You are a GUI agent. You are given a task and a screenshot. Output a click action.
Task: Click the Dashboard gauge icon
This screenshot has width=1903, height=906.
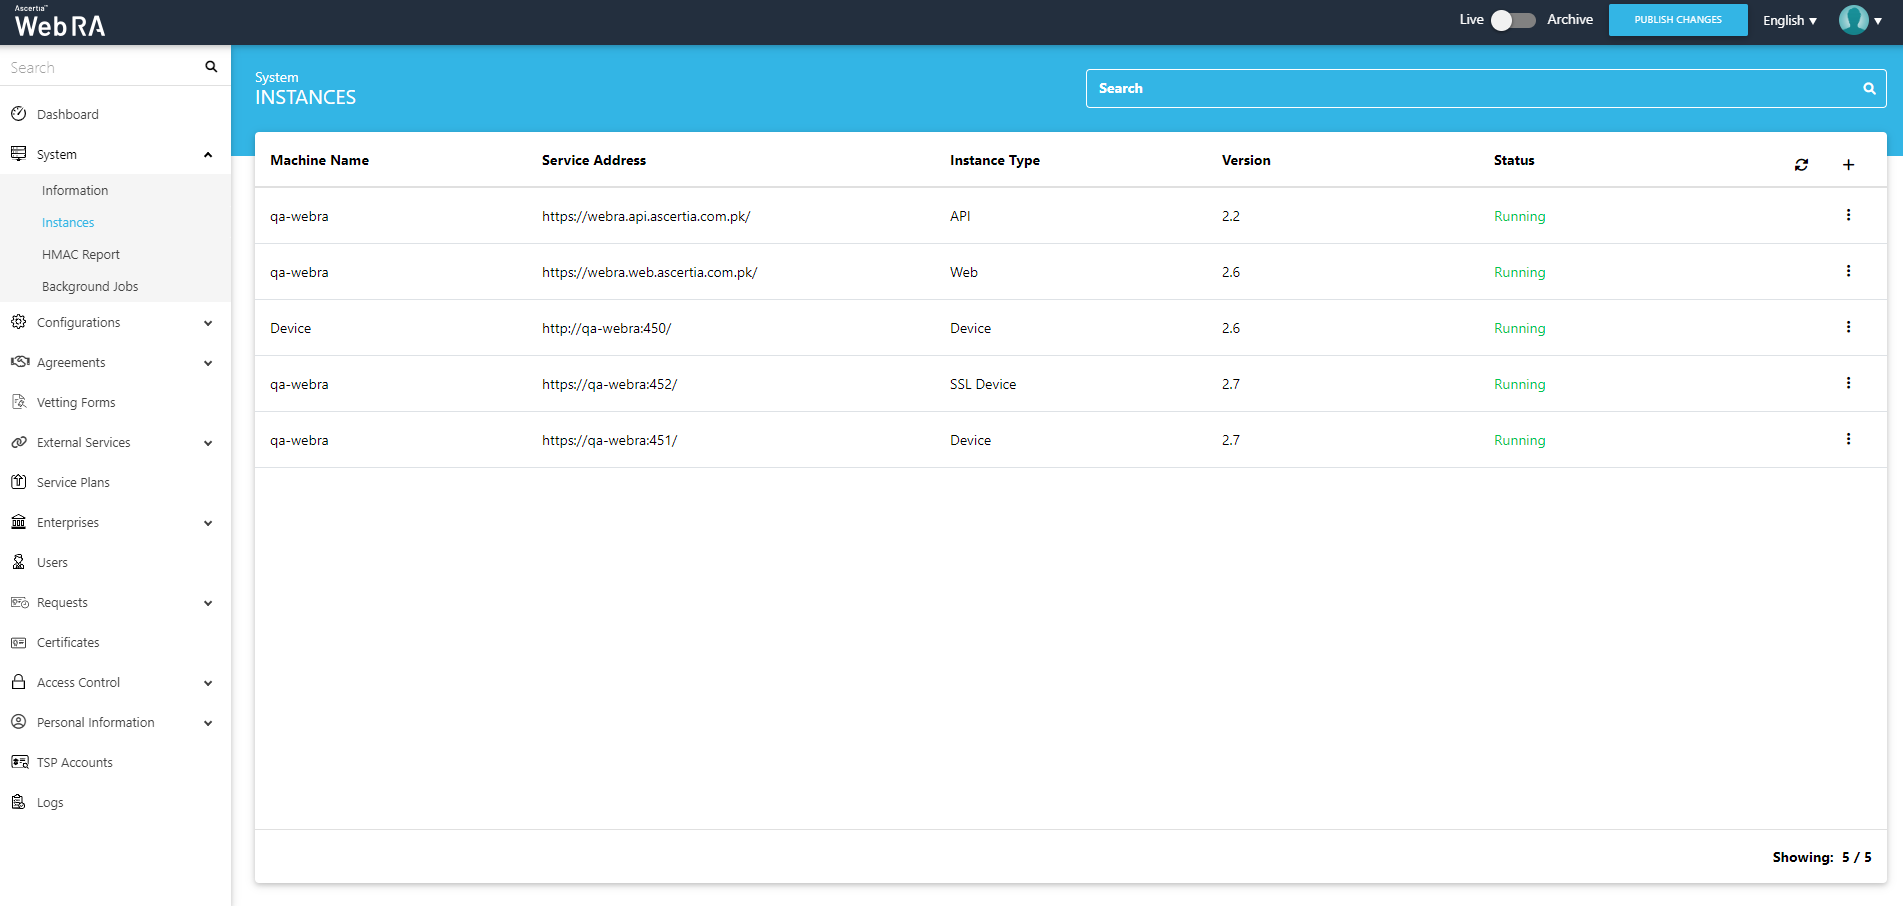pyautogui.click(x=18, y=114)
